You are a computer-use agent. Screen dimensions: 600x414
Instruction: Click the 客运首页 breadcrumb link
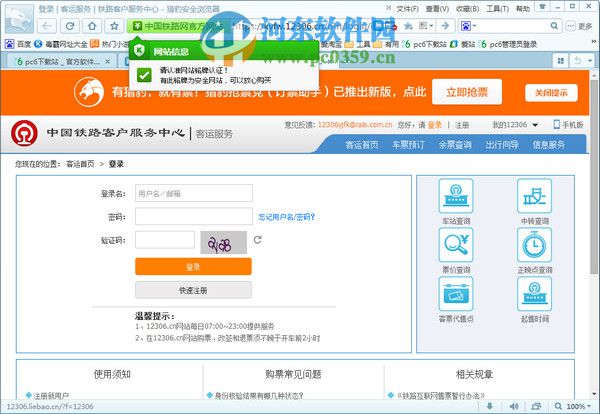[x=80, y=164]
